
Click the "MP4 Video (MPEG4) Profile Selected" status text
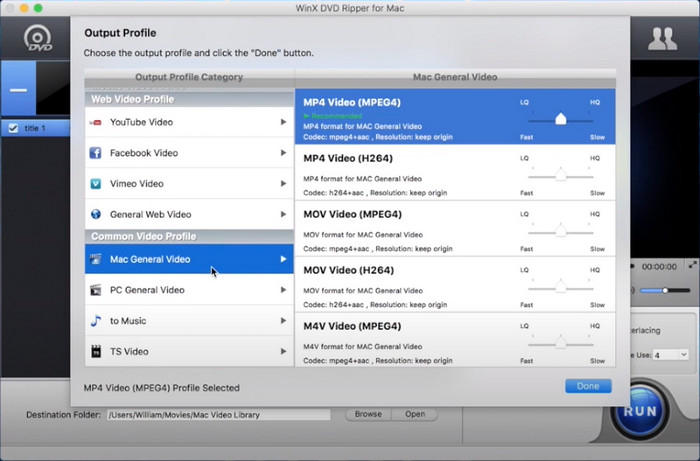click(x=162, y=388)
